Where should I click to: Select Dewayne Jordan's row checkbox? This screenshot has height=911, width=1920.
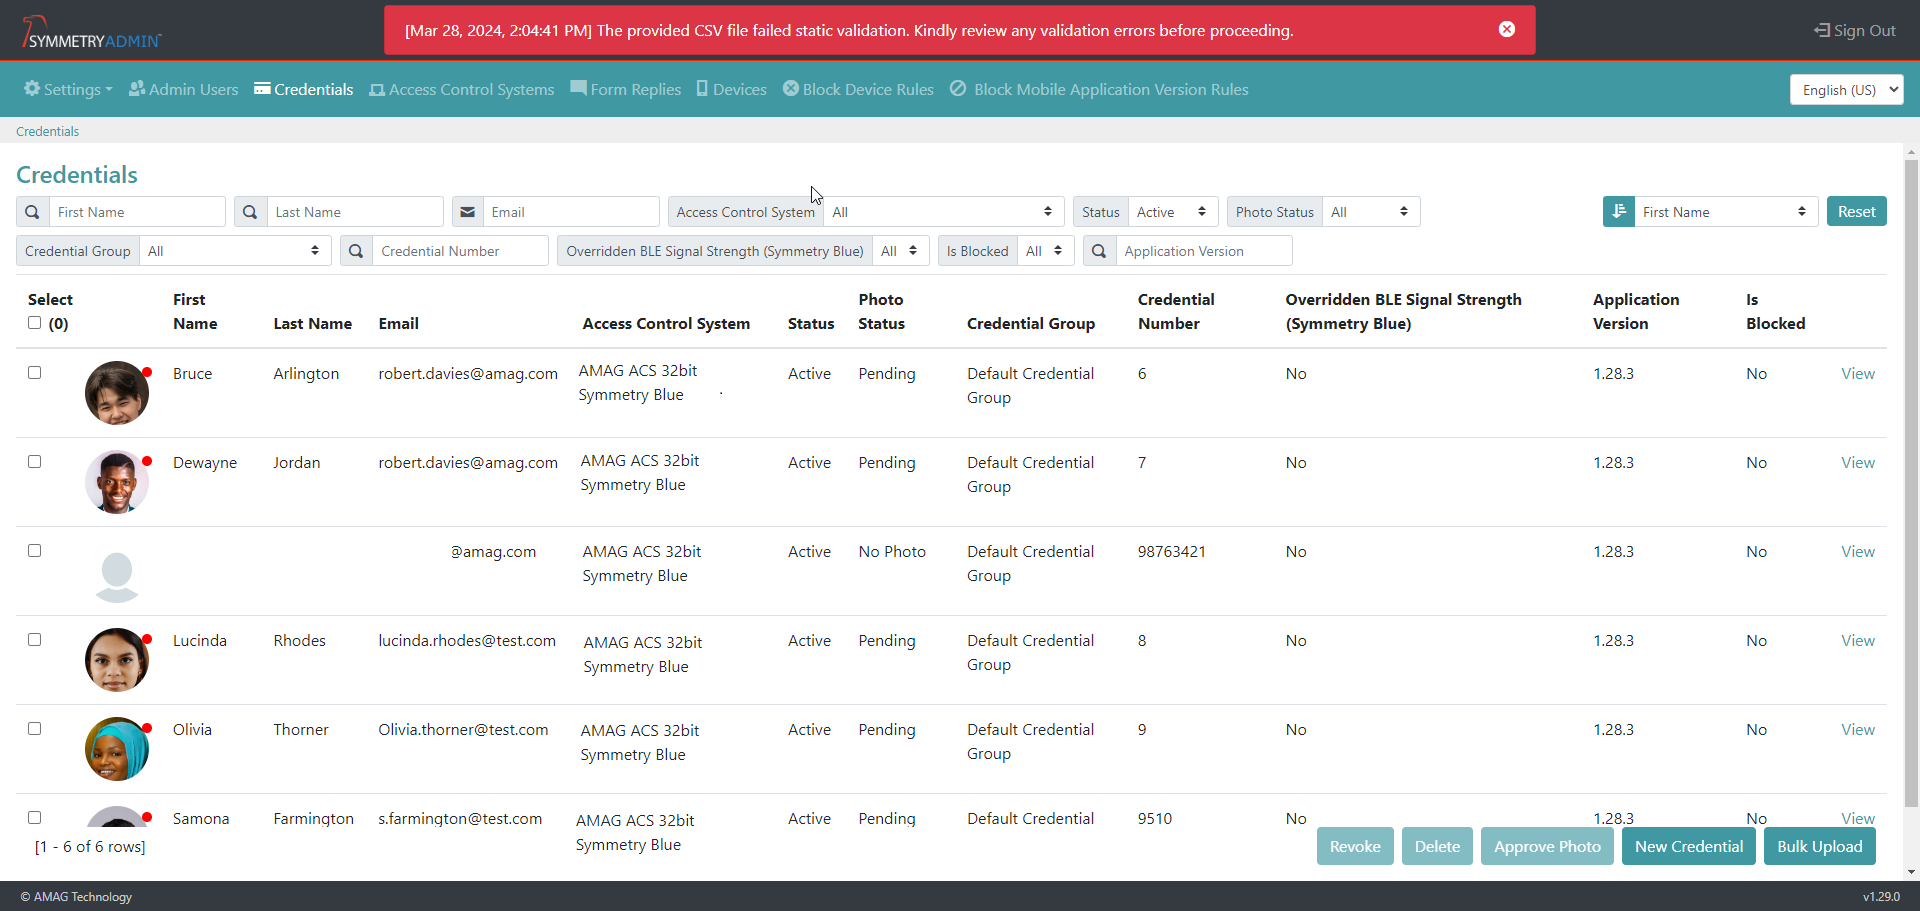[35, 461]
